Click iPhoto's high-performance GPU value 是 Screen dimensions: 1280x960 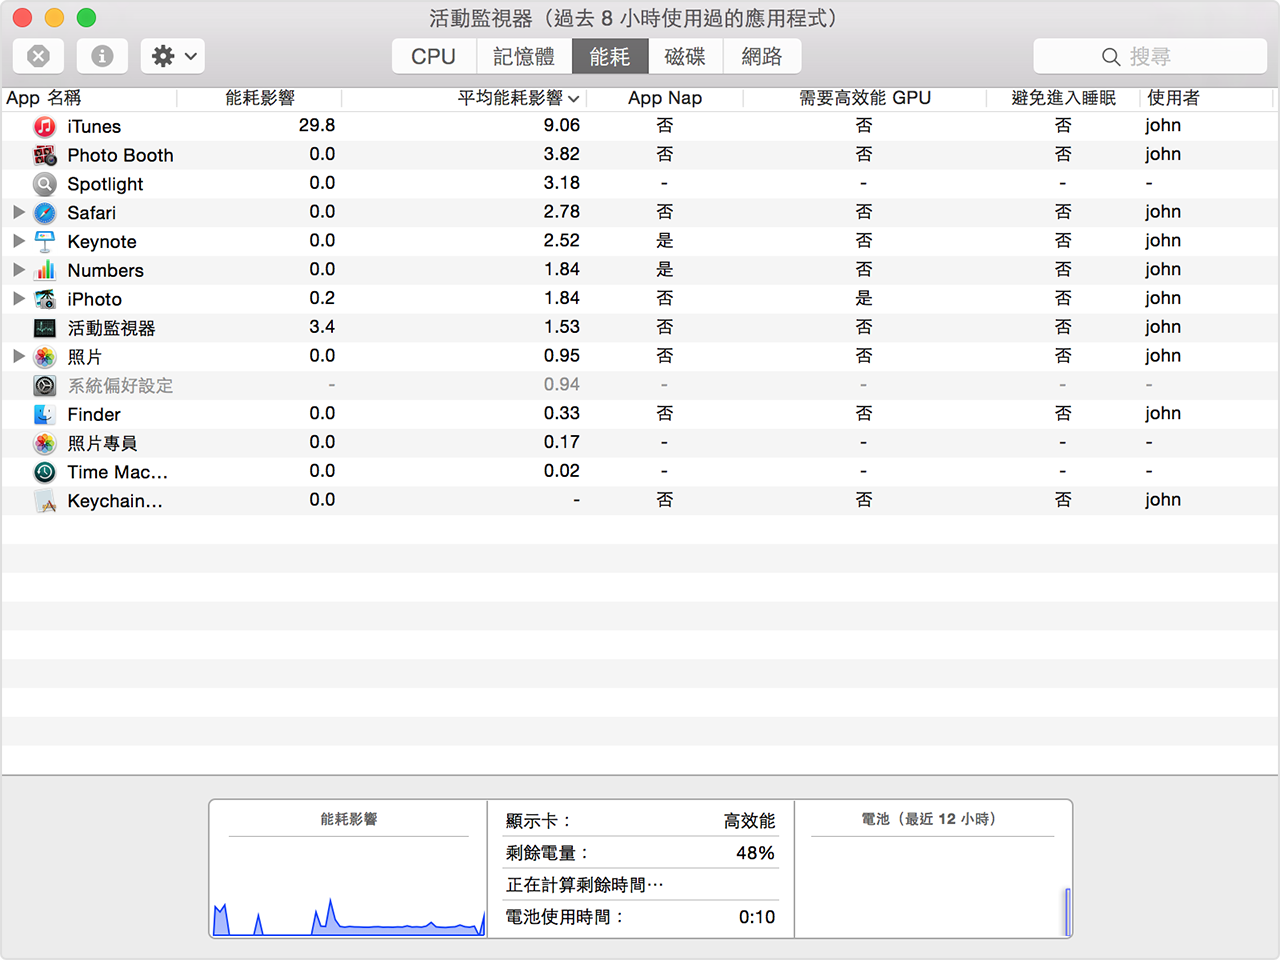point(864,298)
